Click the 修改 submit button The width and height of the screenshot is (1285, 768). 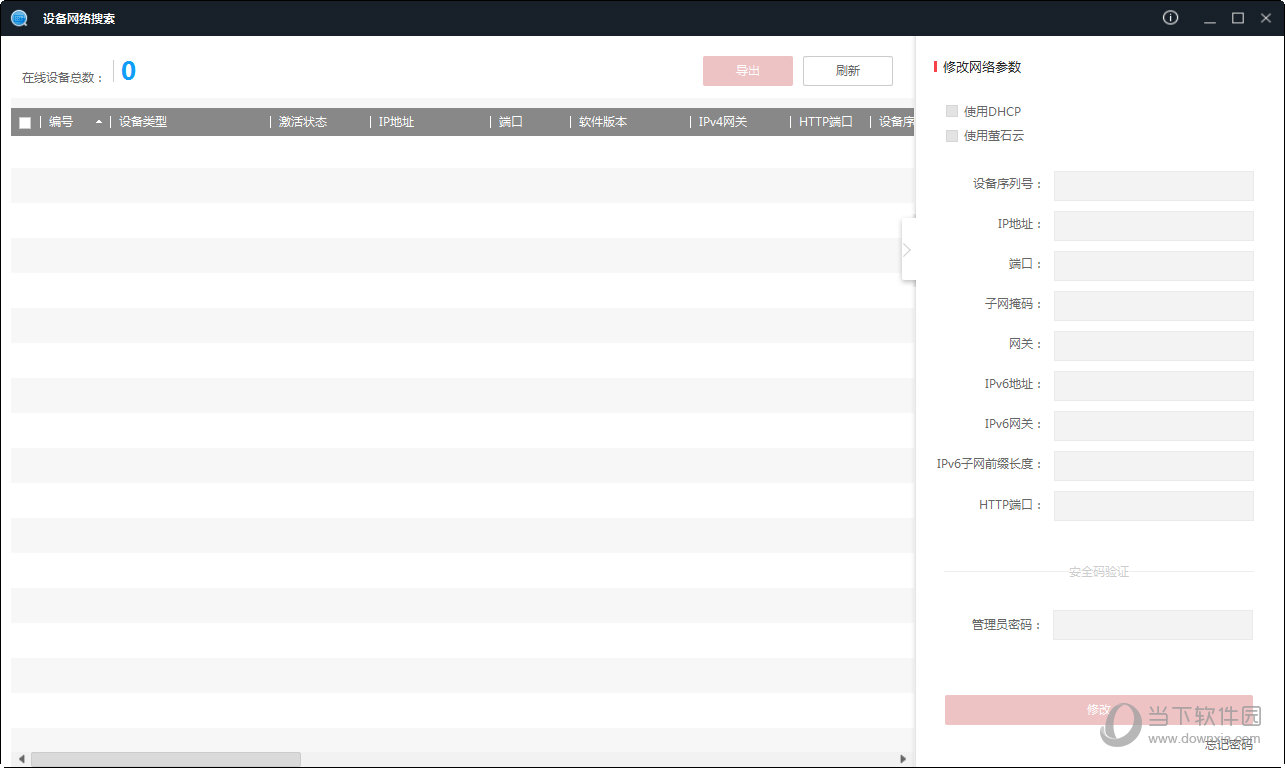pos(1098,710)
